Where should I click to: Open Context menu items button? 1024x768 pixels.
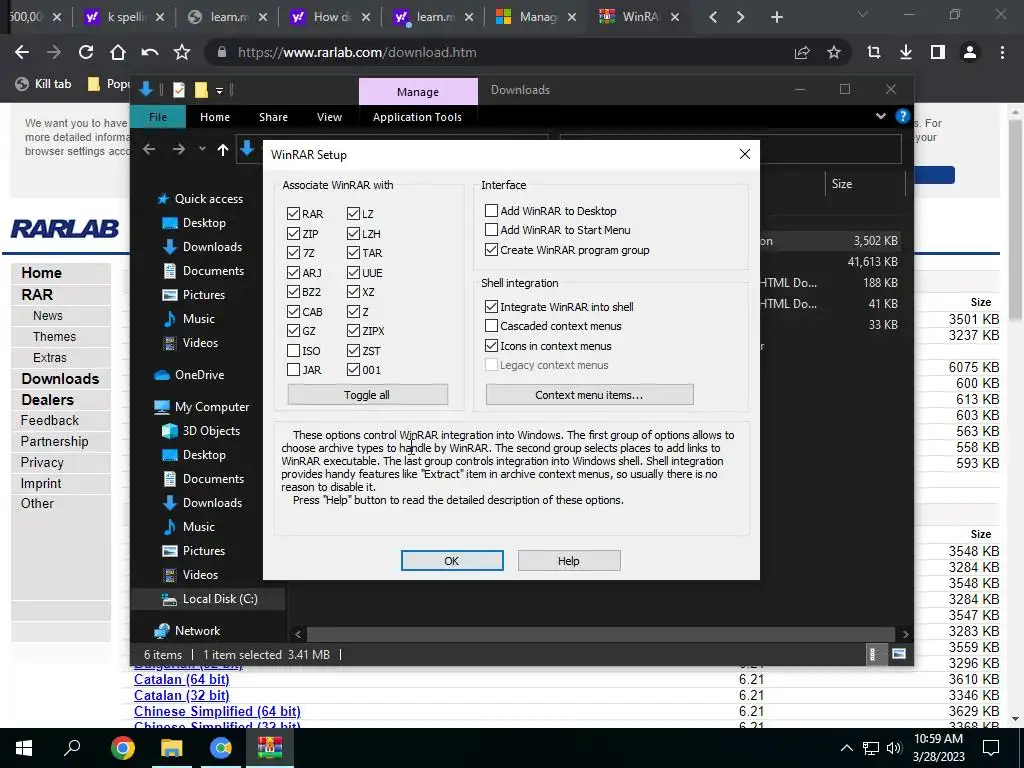[x=589, y=394]
